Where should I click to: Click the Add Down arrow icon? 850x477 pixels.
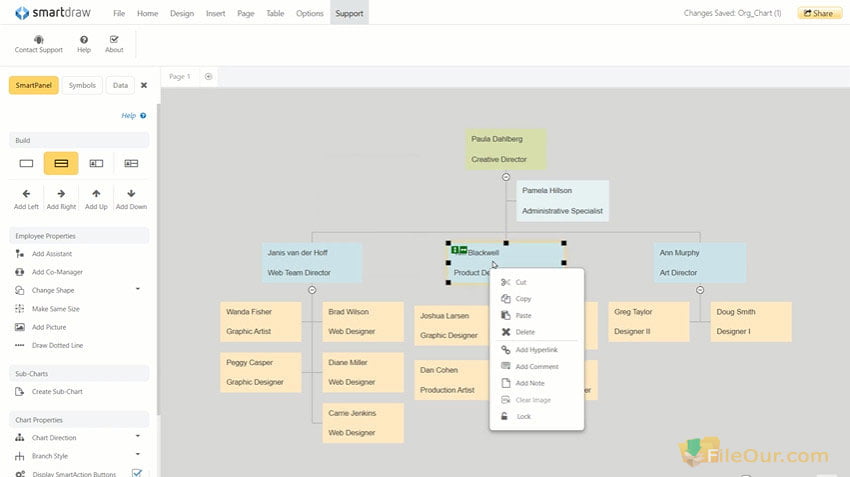(x=131, y=194)
